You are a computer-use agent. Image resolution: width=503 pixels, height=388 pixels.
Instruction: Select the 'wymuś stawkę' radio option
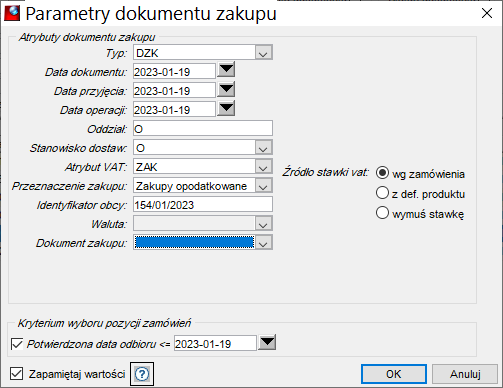[382, 213]
